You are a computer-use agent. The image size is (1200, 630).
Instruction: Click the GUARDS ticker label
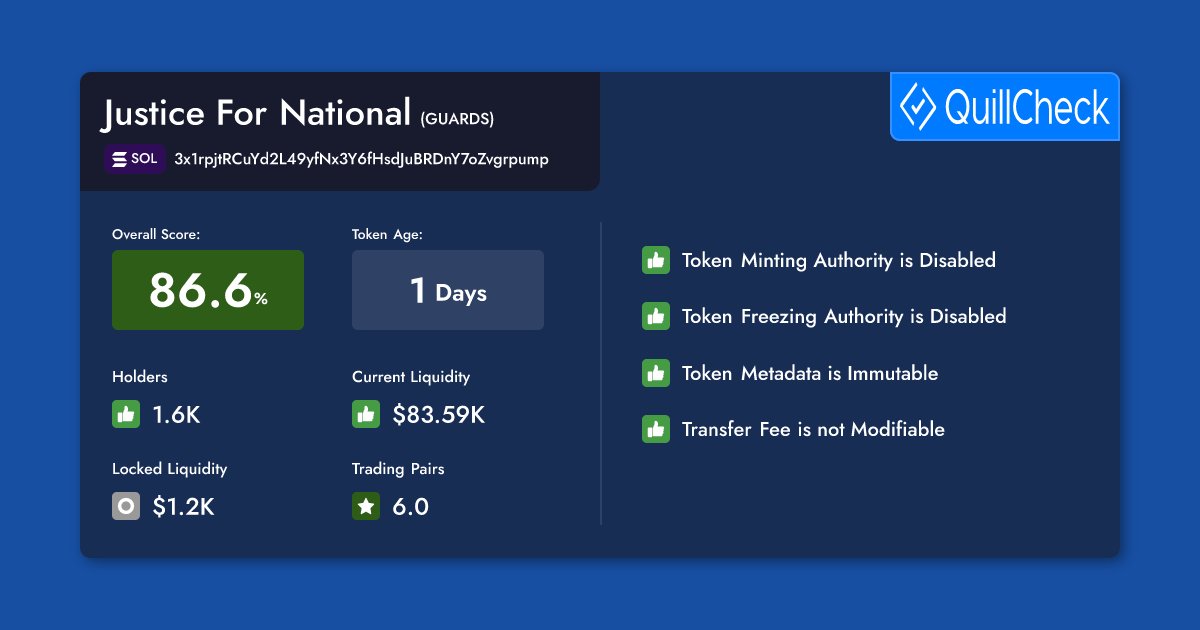(459, 118)
